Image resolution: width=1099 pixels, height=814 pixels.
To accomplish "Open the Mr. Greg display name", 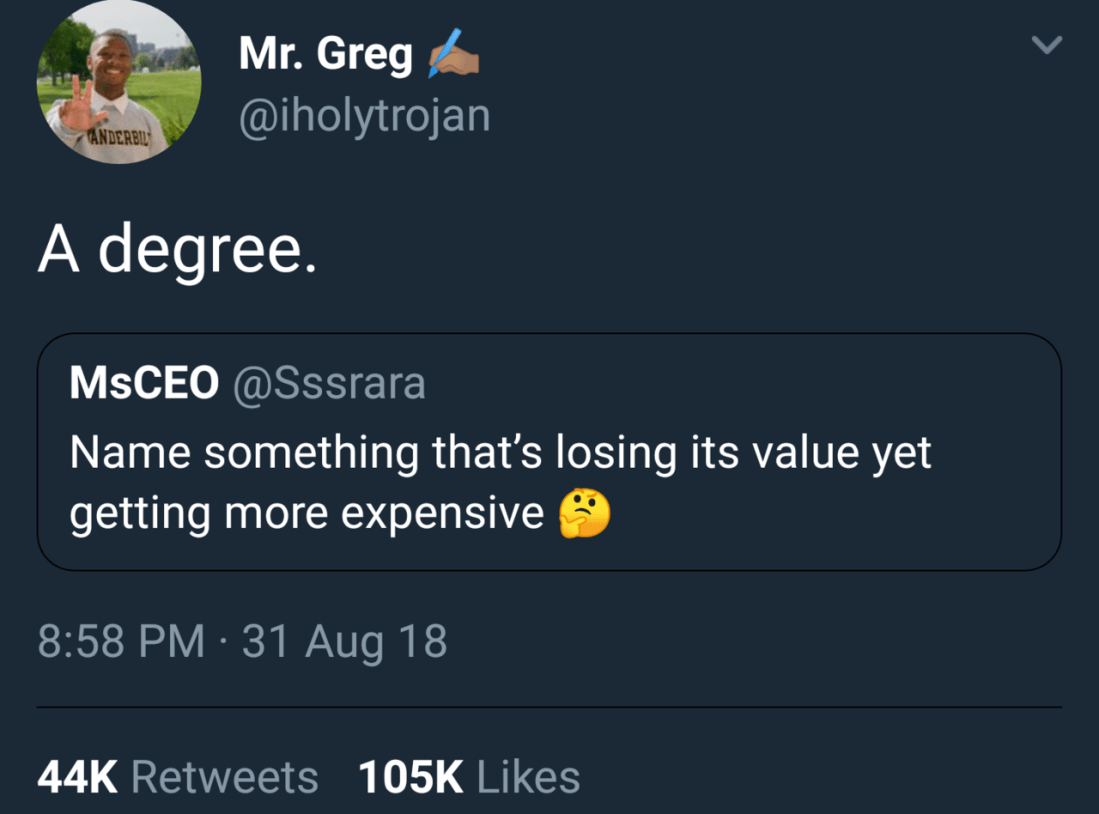I will [325, 56].
